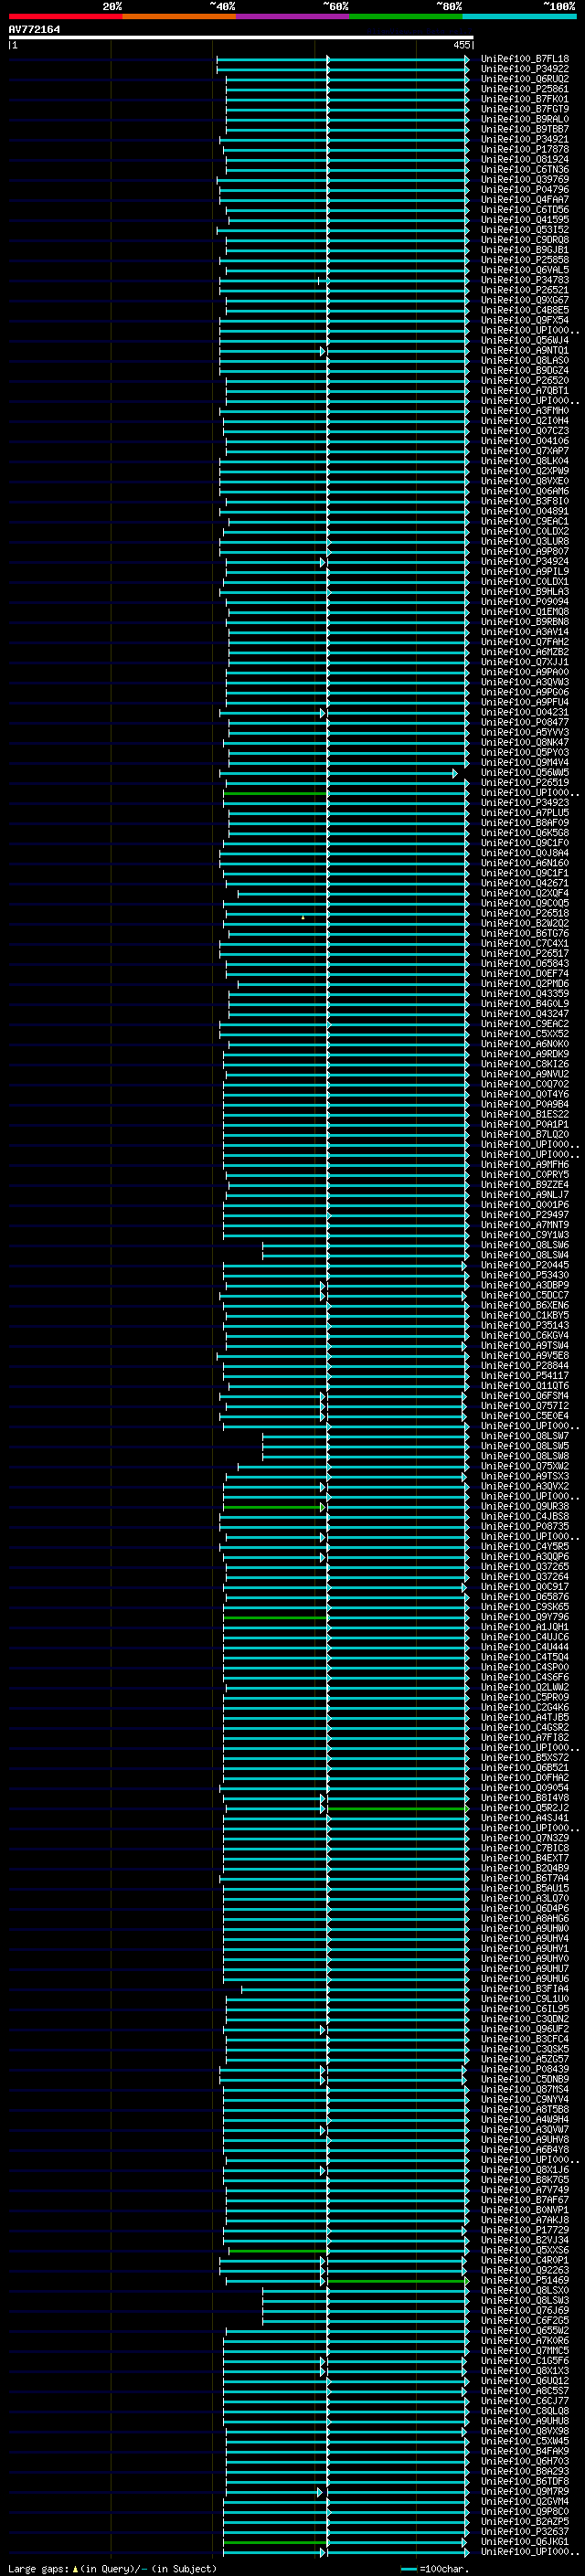The image size is (585, 2576).
Task: Open hit UniRef100_B7FK01
Action: pyautogui.click(x=525, y=99)
